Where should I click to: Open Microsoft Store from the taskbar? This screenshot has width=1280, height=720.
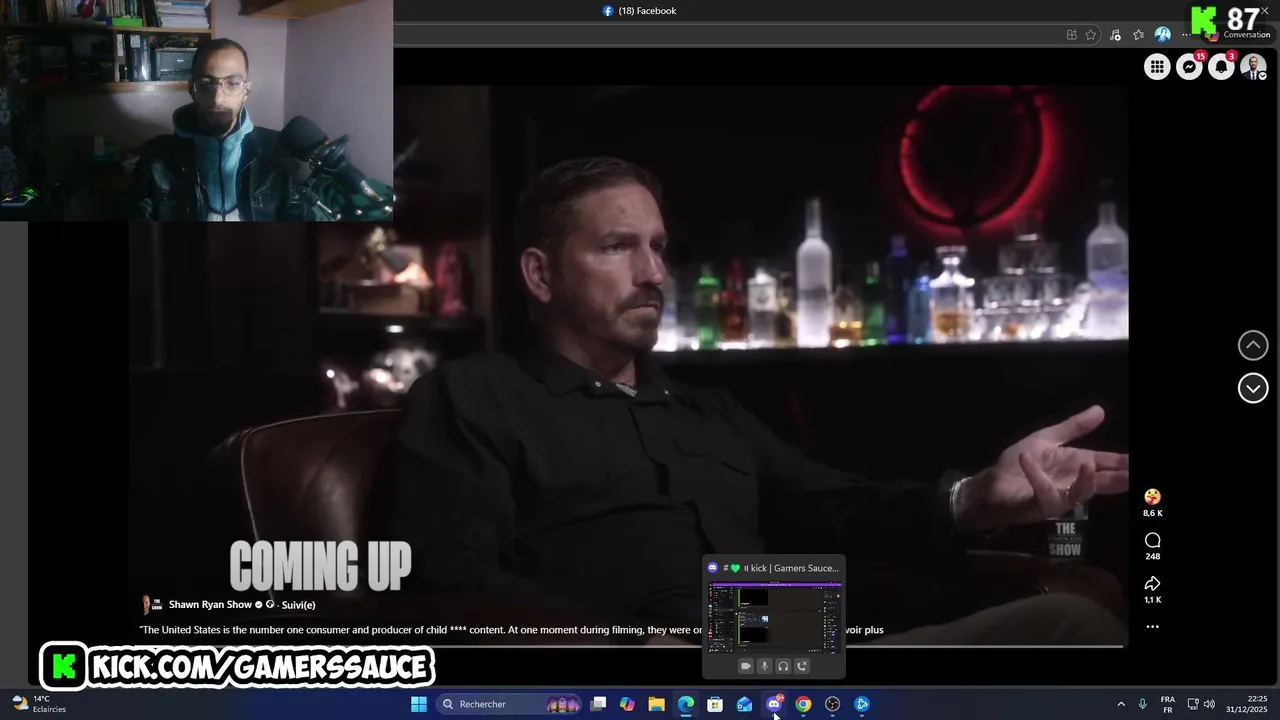[715, 704]
